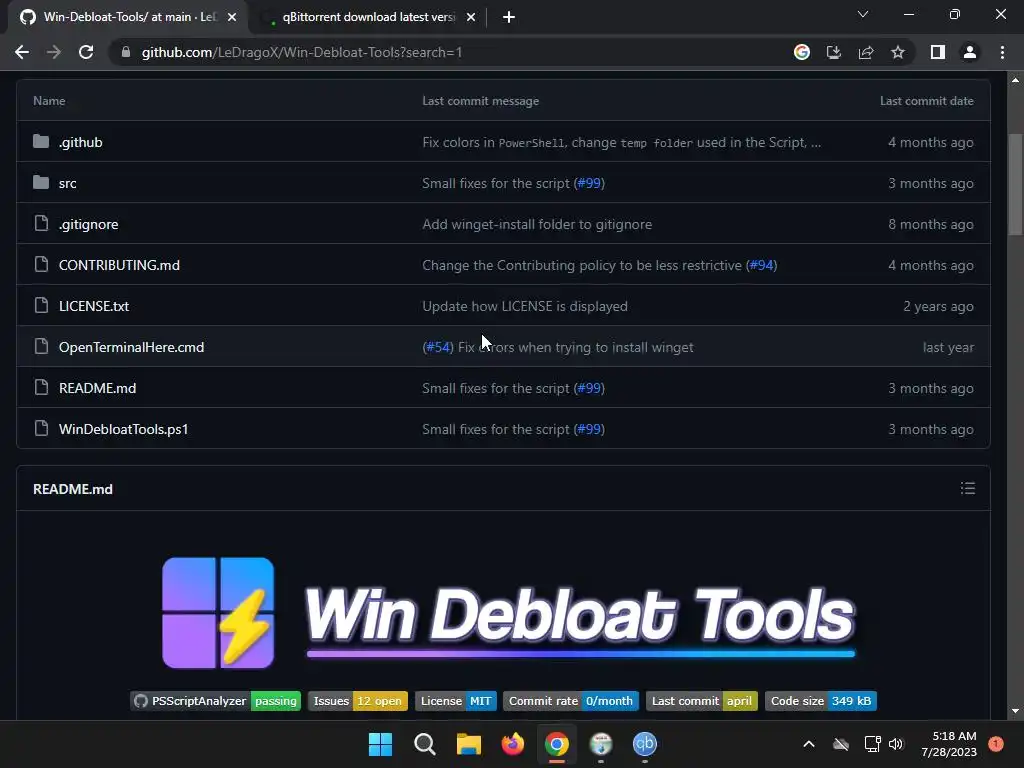The height and width of the screenshot is (768, 1024).
Task: Click the .github folder icon
Action: 41,142
